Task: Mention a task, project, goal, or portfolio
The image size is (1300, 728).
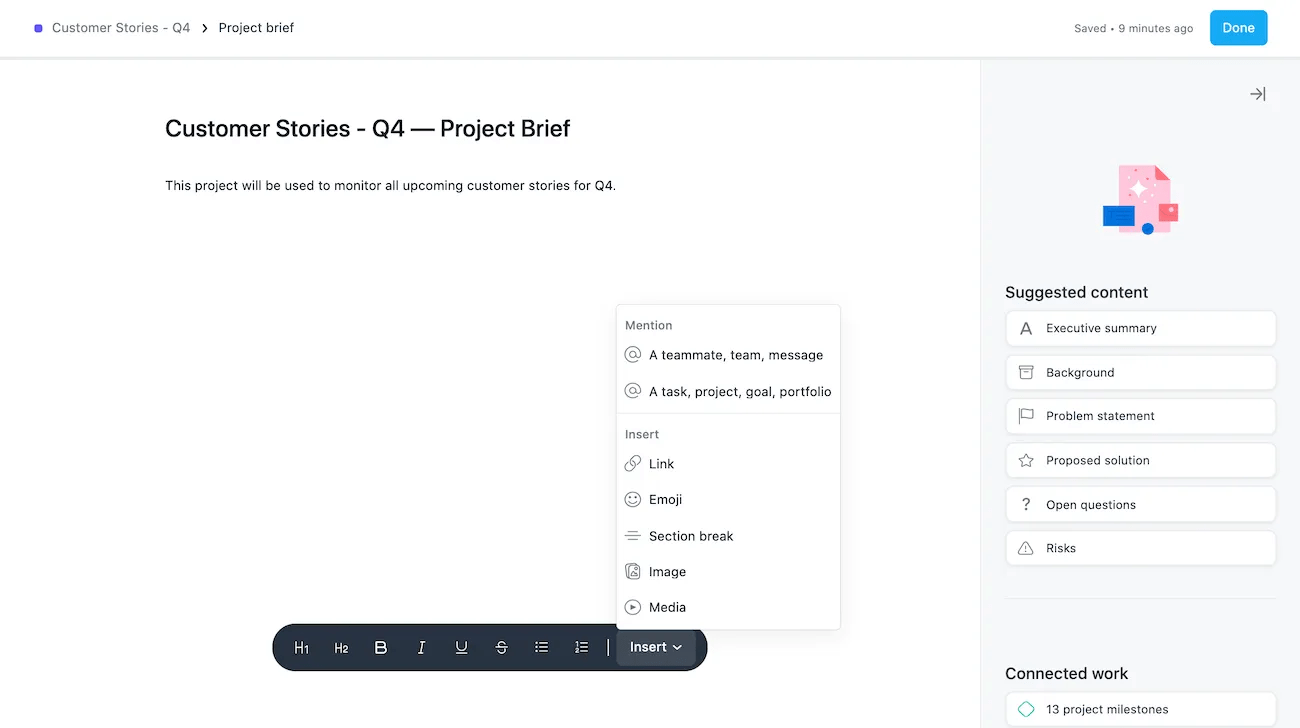Action: click(x=740, y=391)
